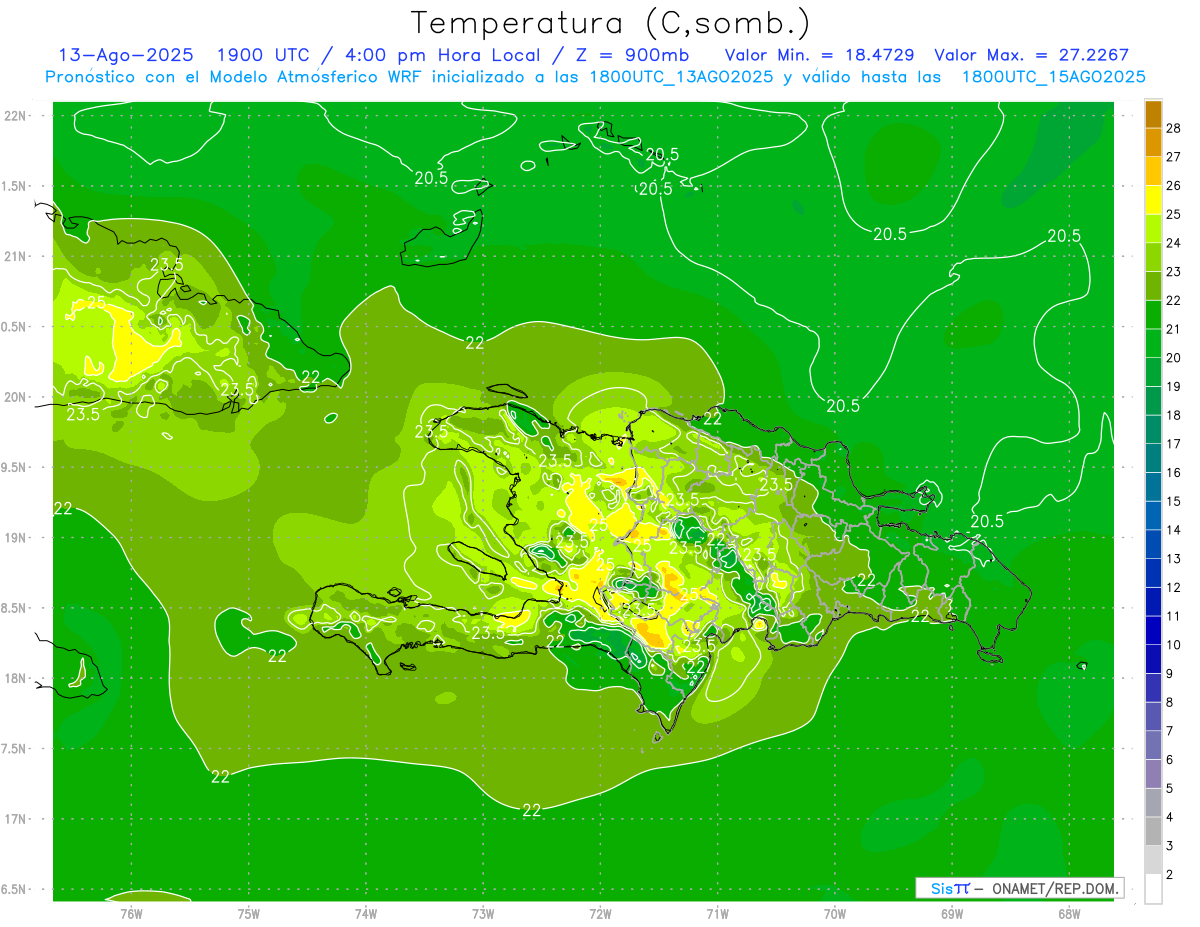Click the purple swatch between 6 and 7
The height and width of the screenshot is (927, 1200).
pyautogui.click(x=1153, y=746)
